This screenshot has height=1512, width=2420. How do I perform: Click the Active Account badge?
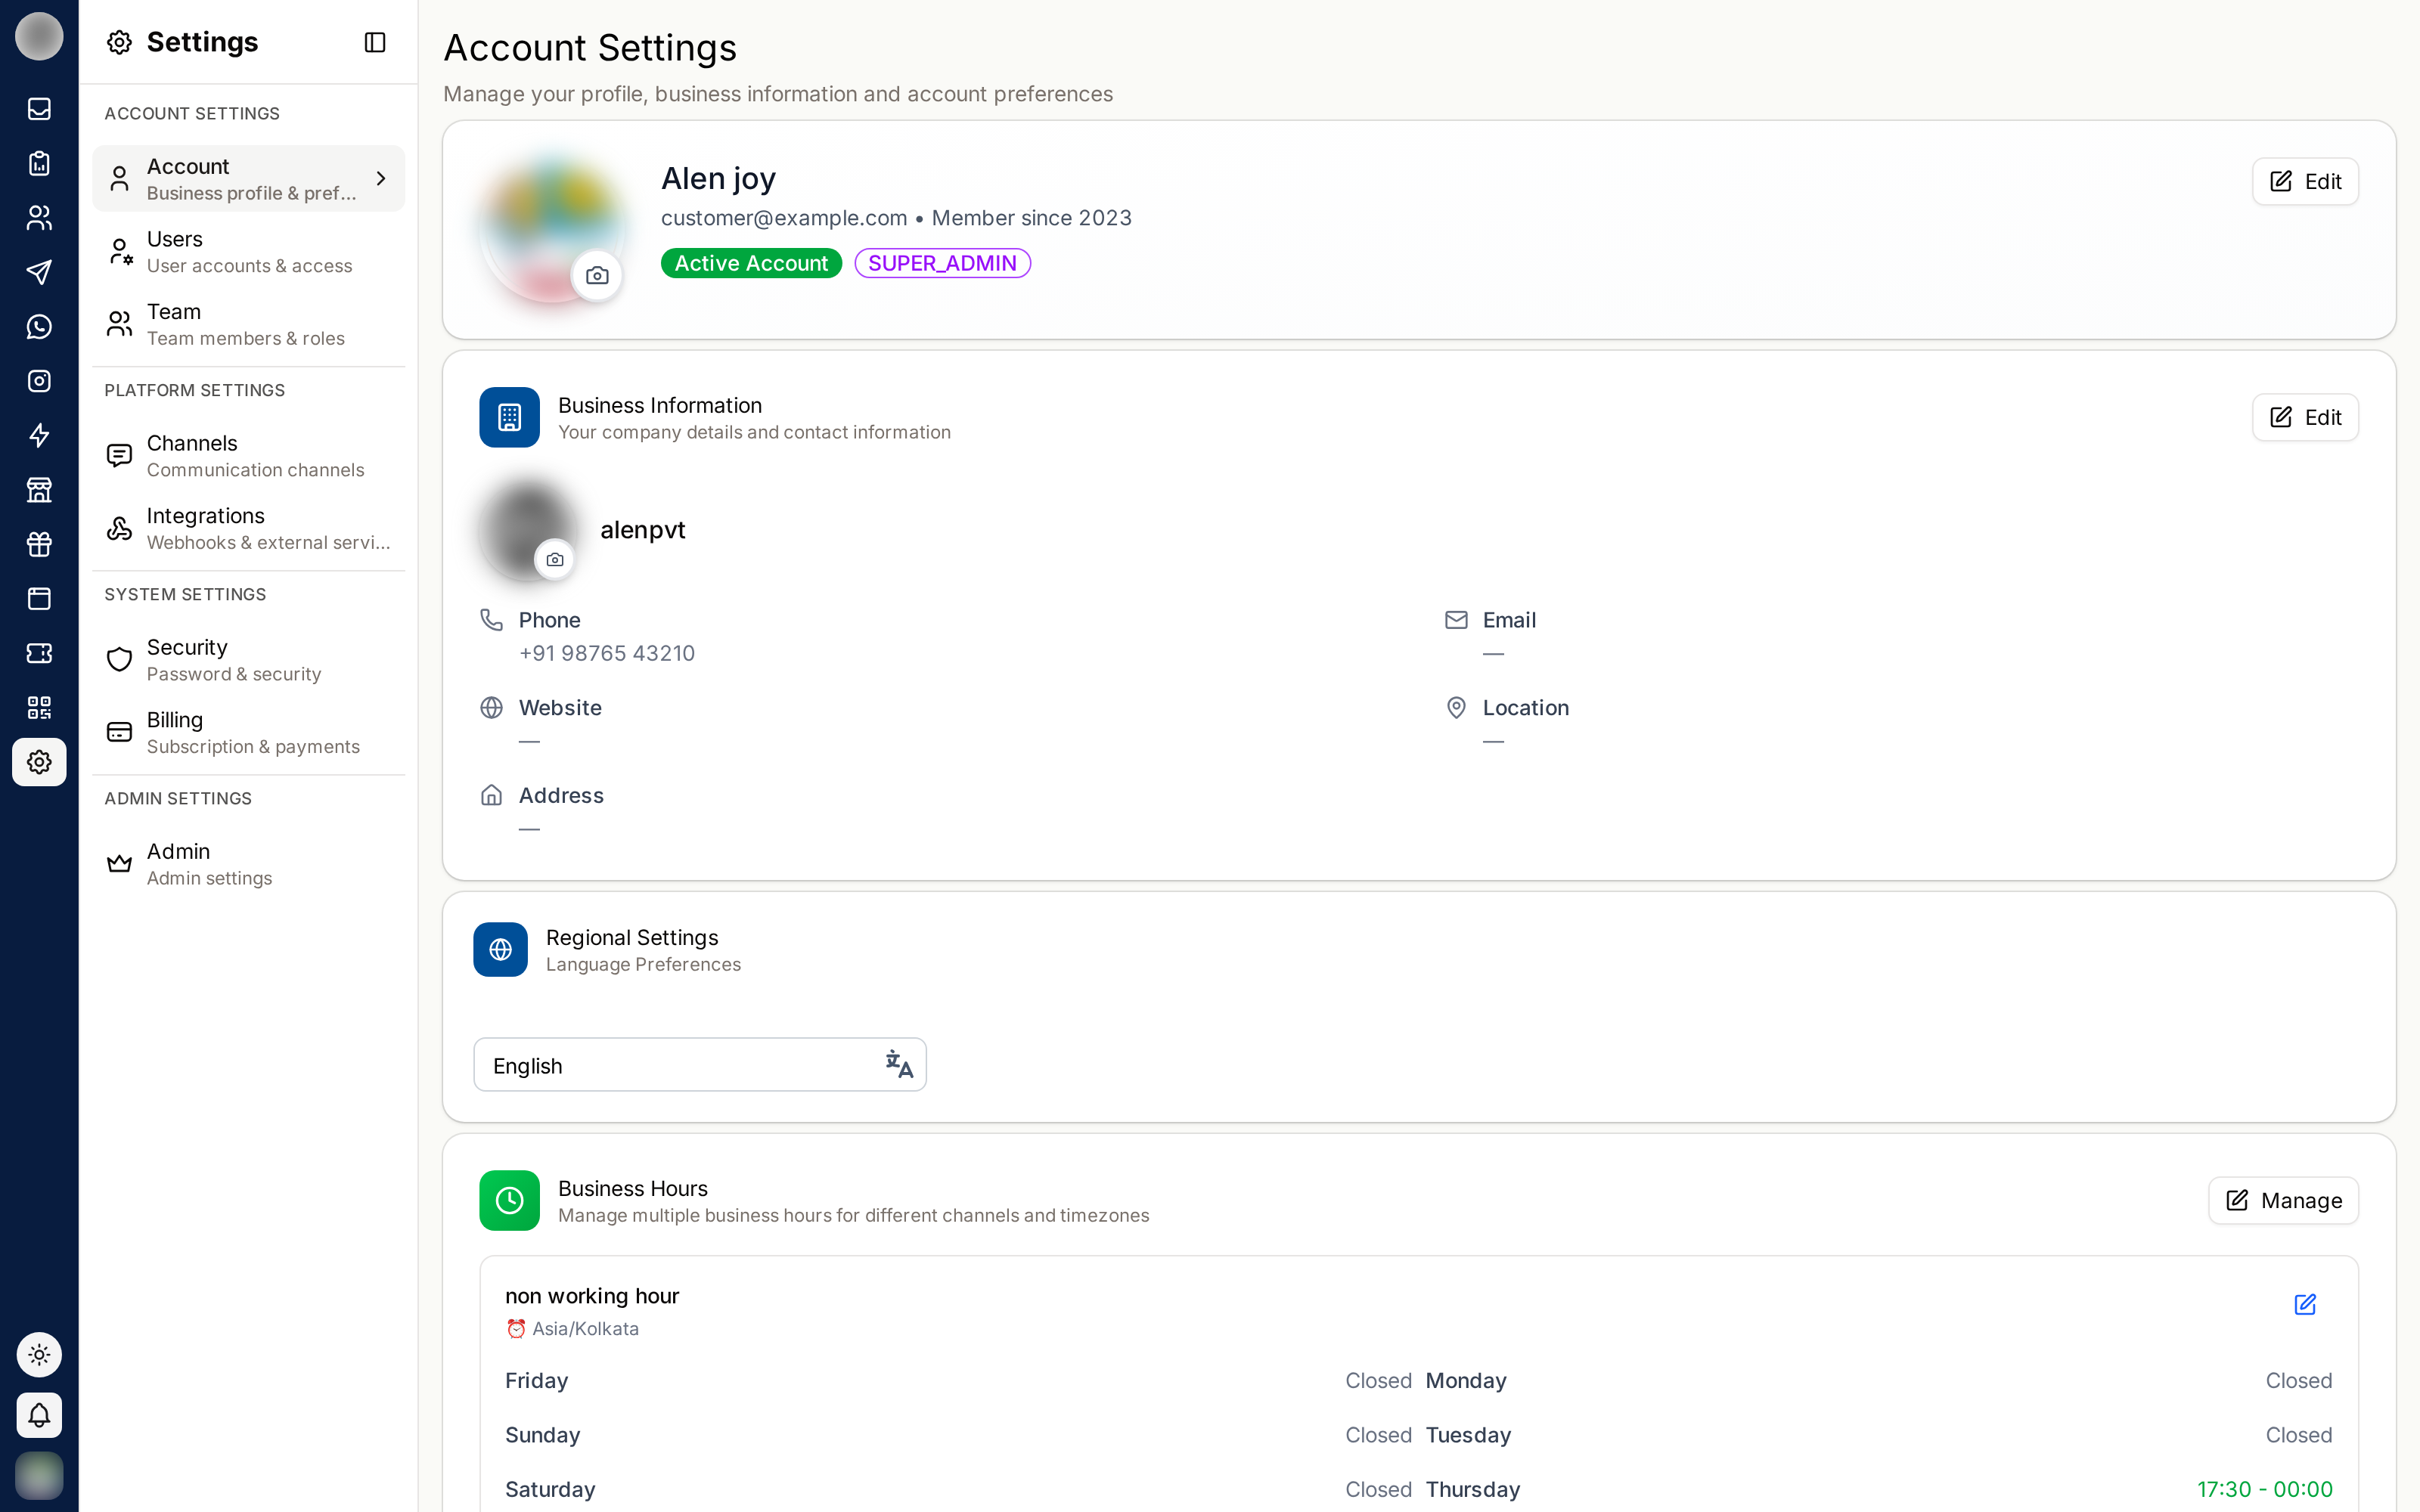(x=751, y=263)
